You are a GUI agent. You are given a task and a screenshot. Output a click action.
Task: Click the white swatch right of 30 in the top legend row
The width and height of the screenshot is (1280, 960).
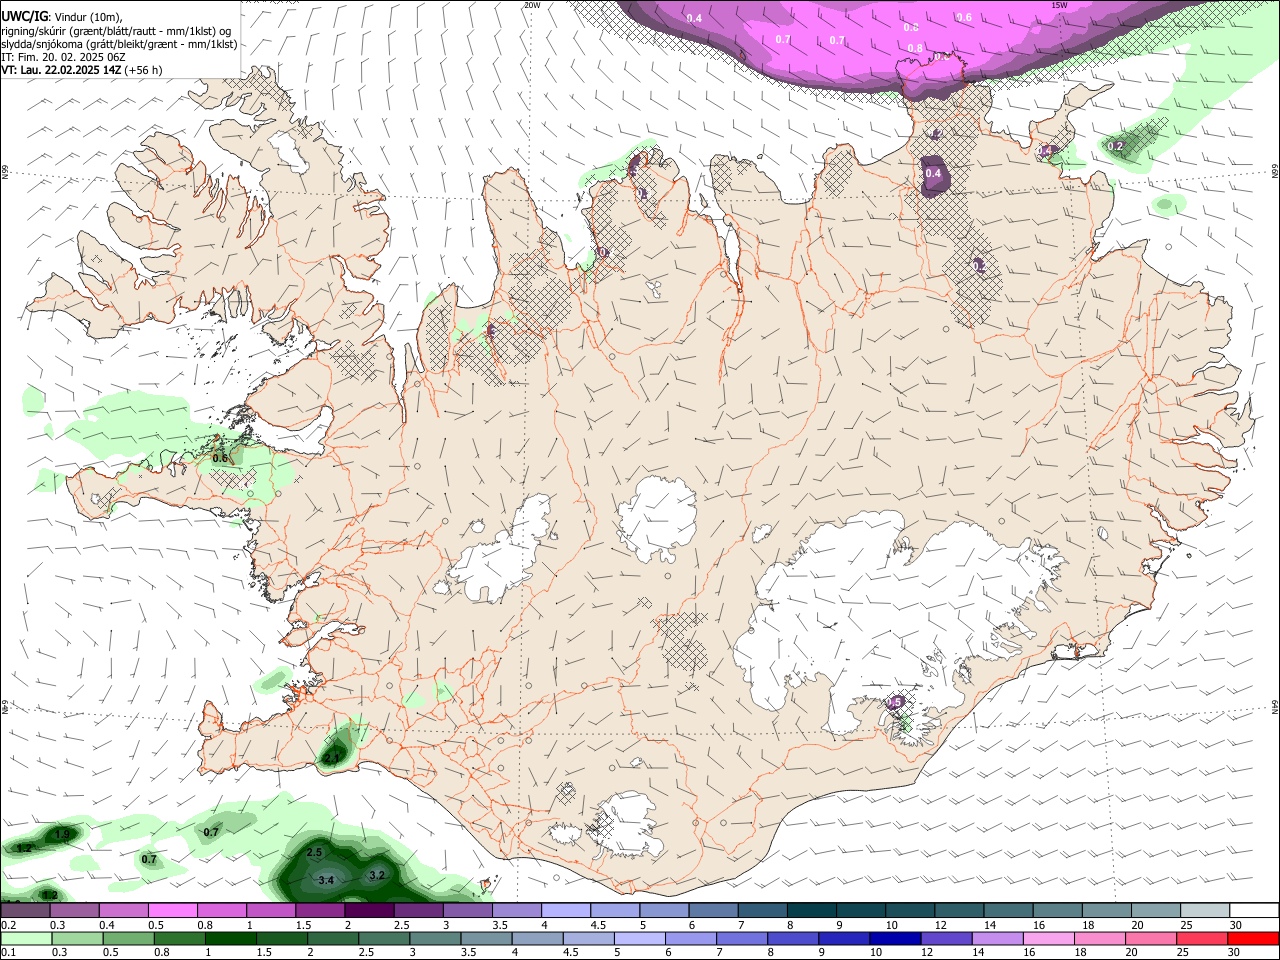(x=1254, y=911)
